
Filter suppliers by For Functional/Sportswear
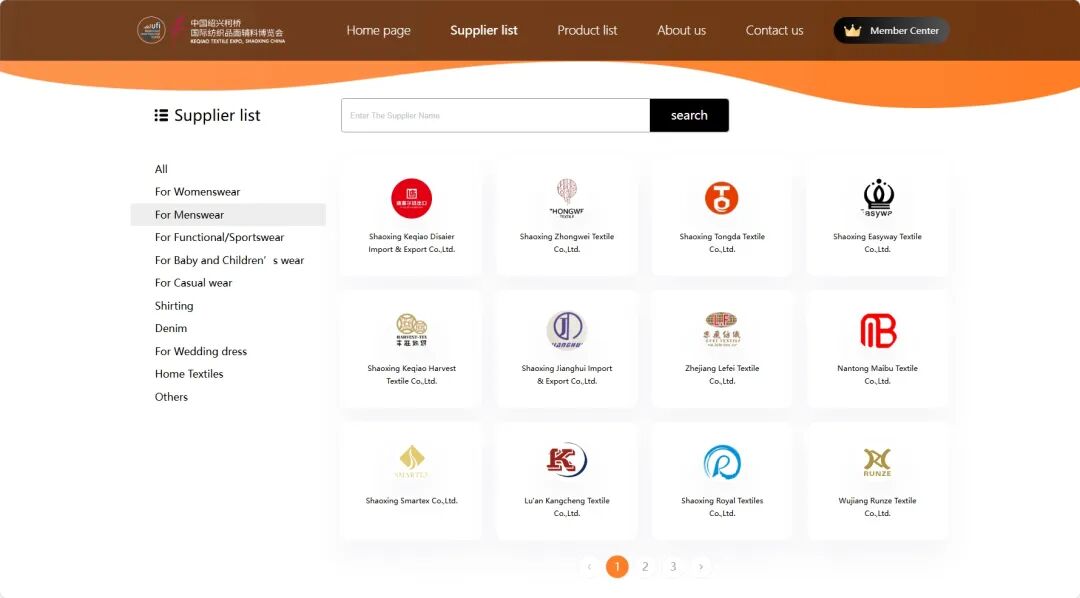coord(219,237)
